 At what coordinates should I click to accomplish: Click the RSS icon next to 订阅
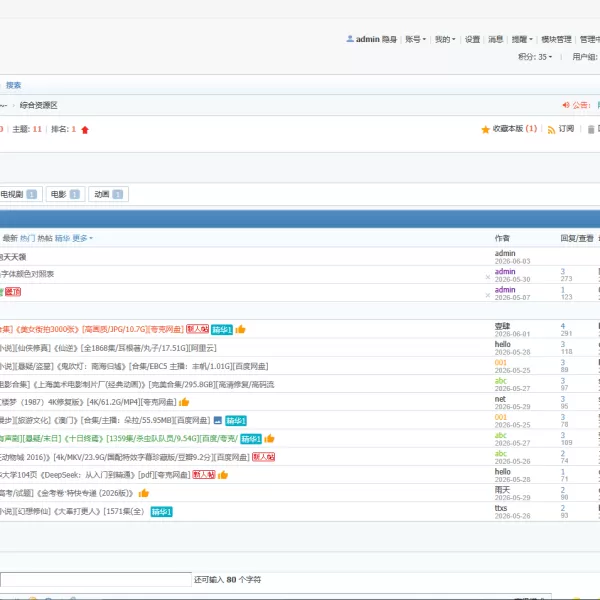tap(551, 130)
